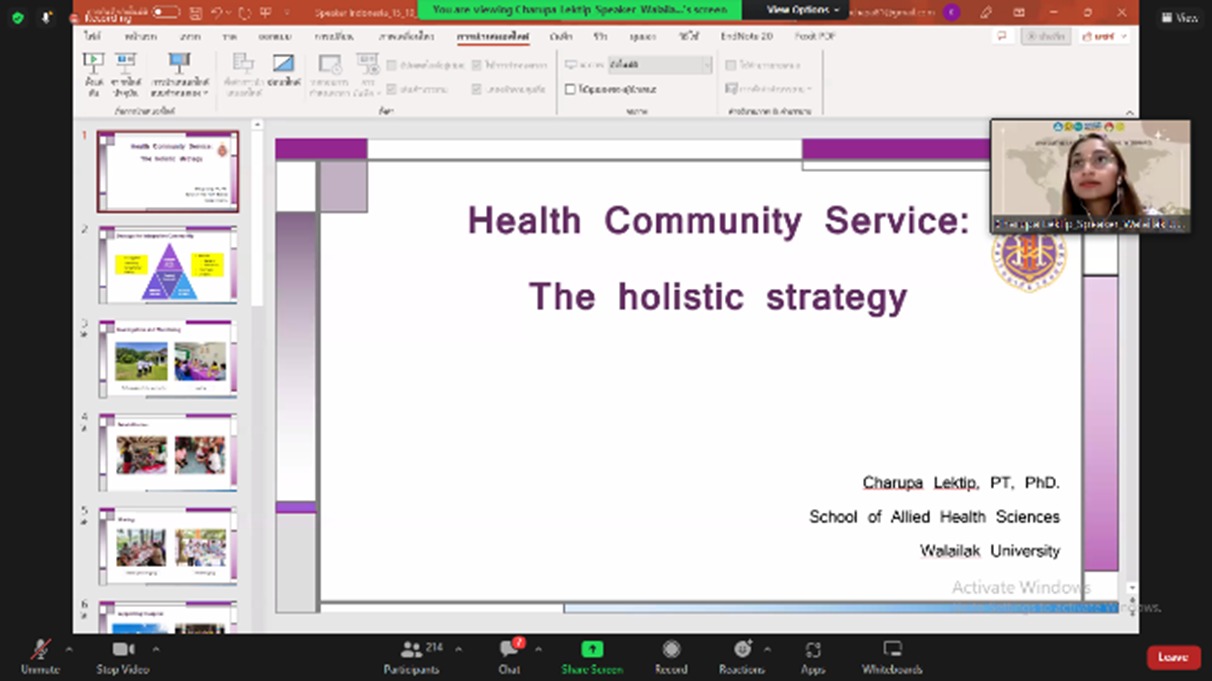Open the Whiteboards icon
Viewport: 1212px width, 681px height.
tap(892, 650)
